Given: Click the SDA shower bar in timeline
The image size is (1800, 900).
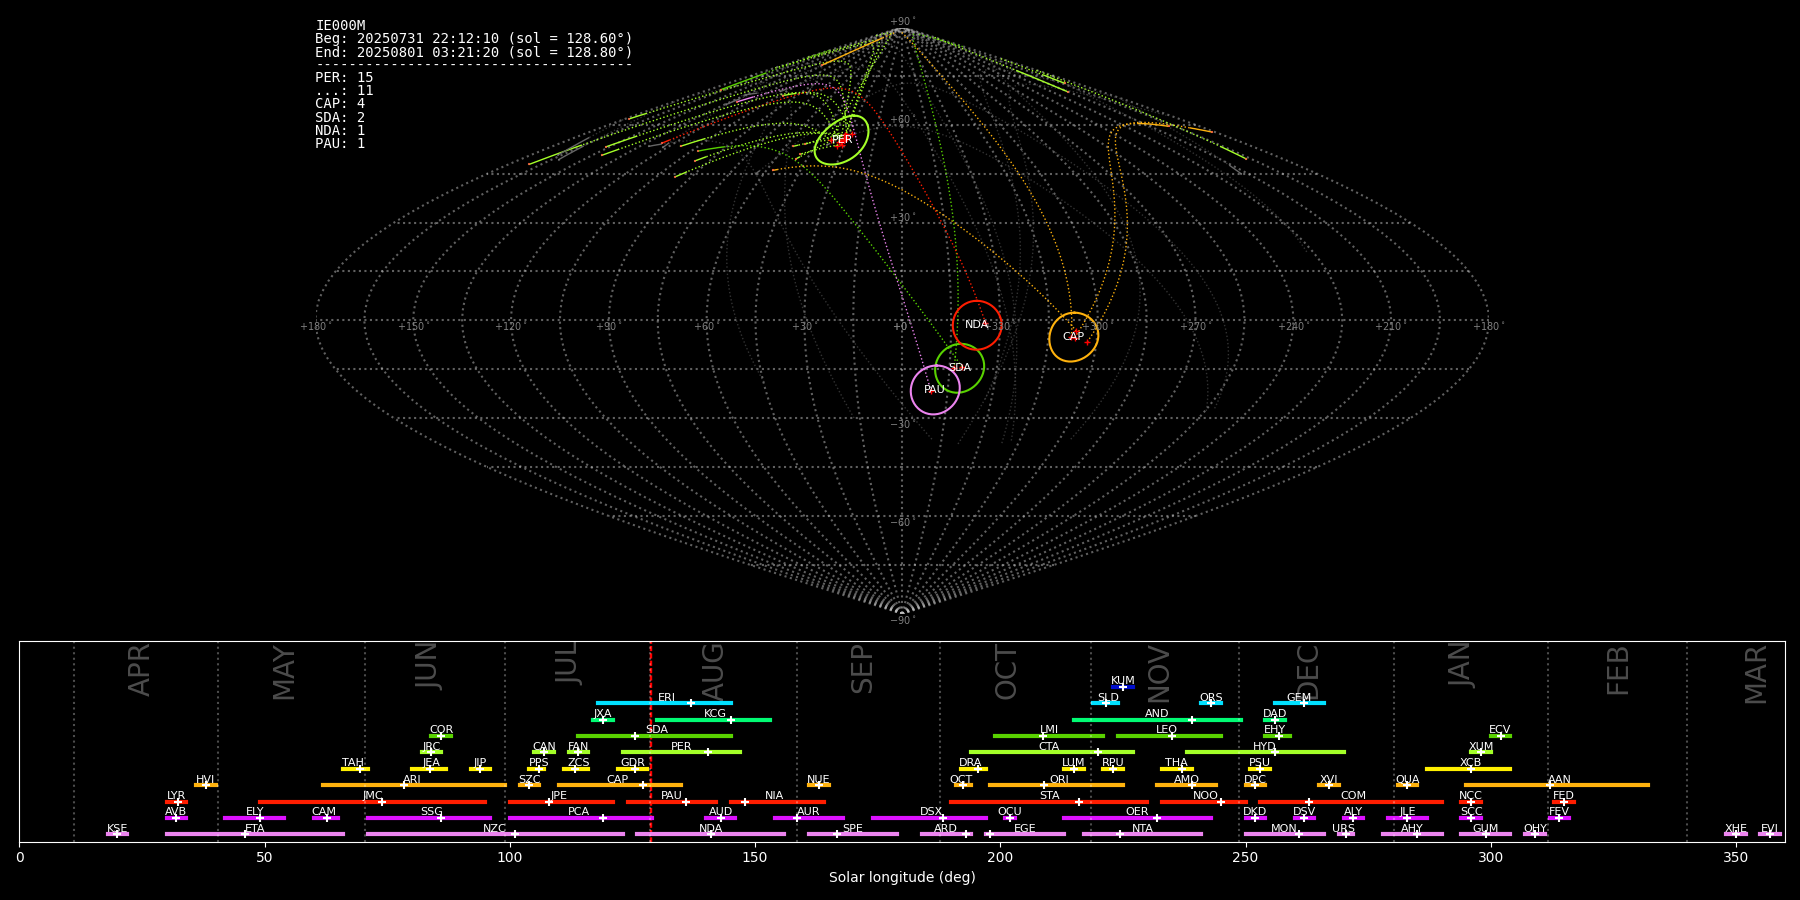Looking at the screenshot, I should pos(654,736).
